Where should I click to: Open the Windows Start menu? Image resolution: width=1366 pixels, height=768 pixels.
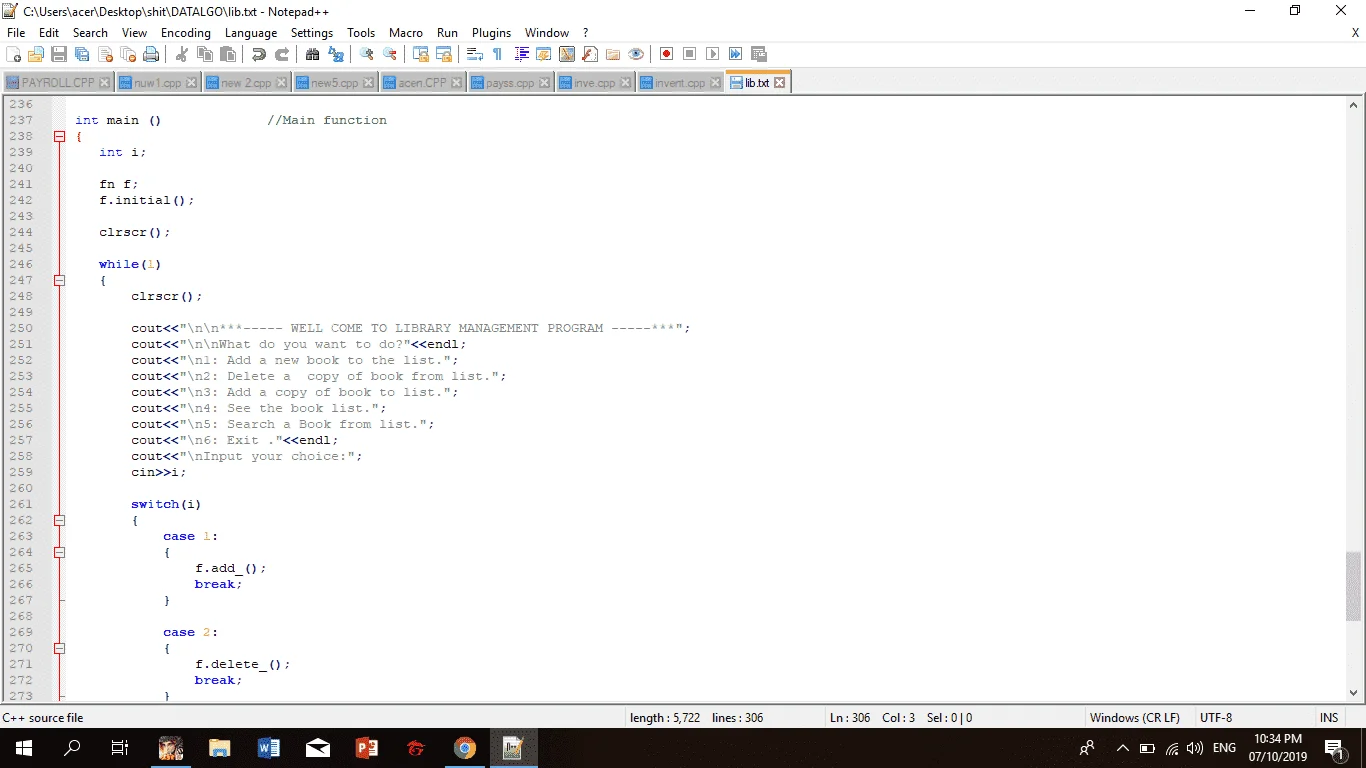pyautogui.click(x=24, y=748)
